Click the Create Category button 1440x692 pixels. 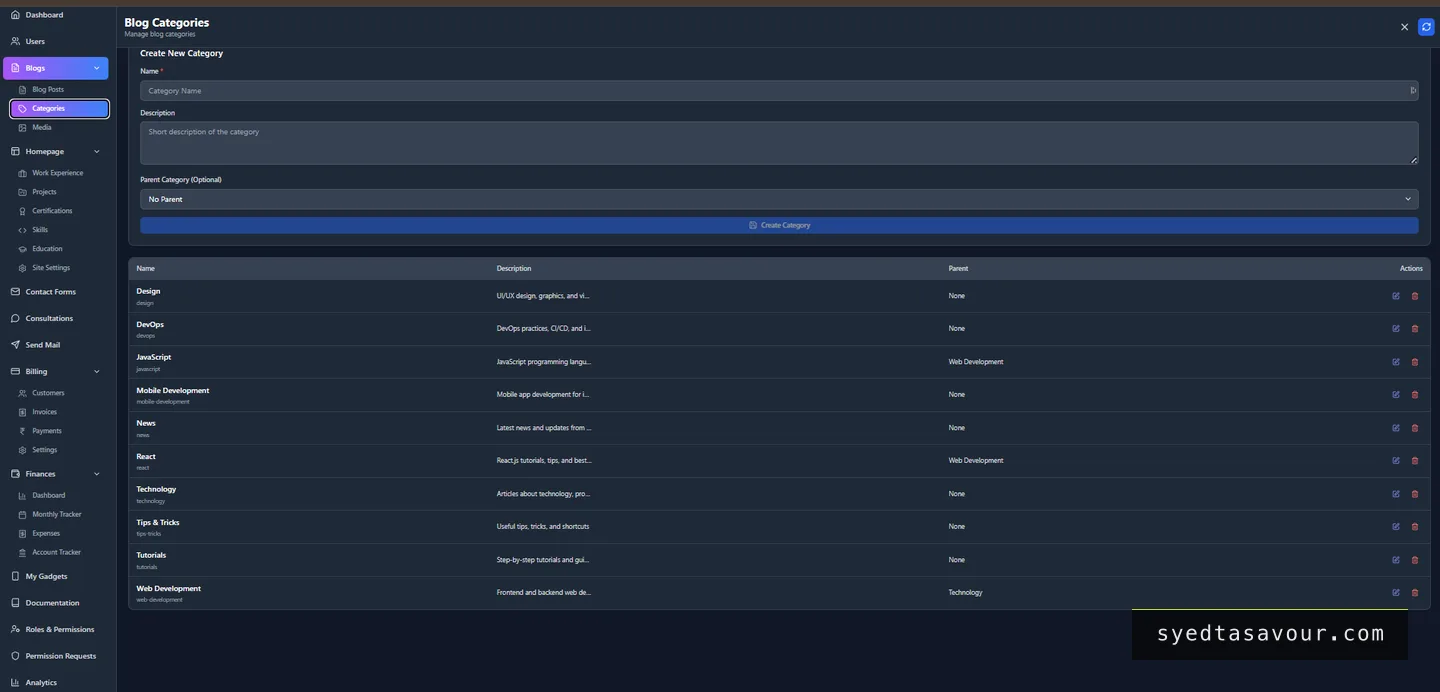point(779,225)
